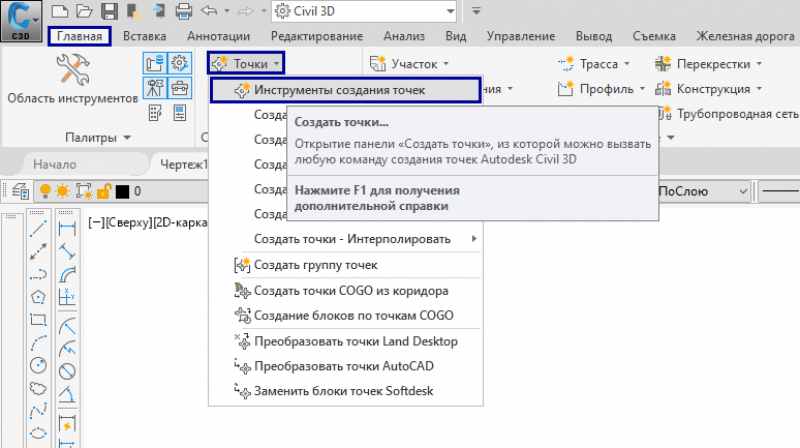Select the Rectangle drawing tool

pyautogui.click(x=38, y=320)
